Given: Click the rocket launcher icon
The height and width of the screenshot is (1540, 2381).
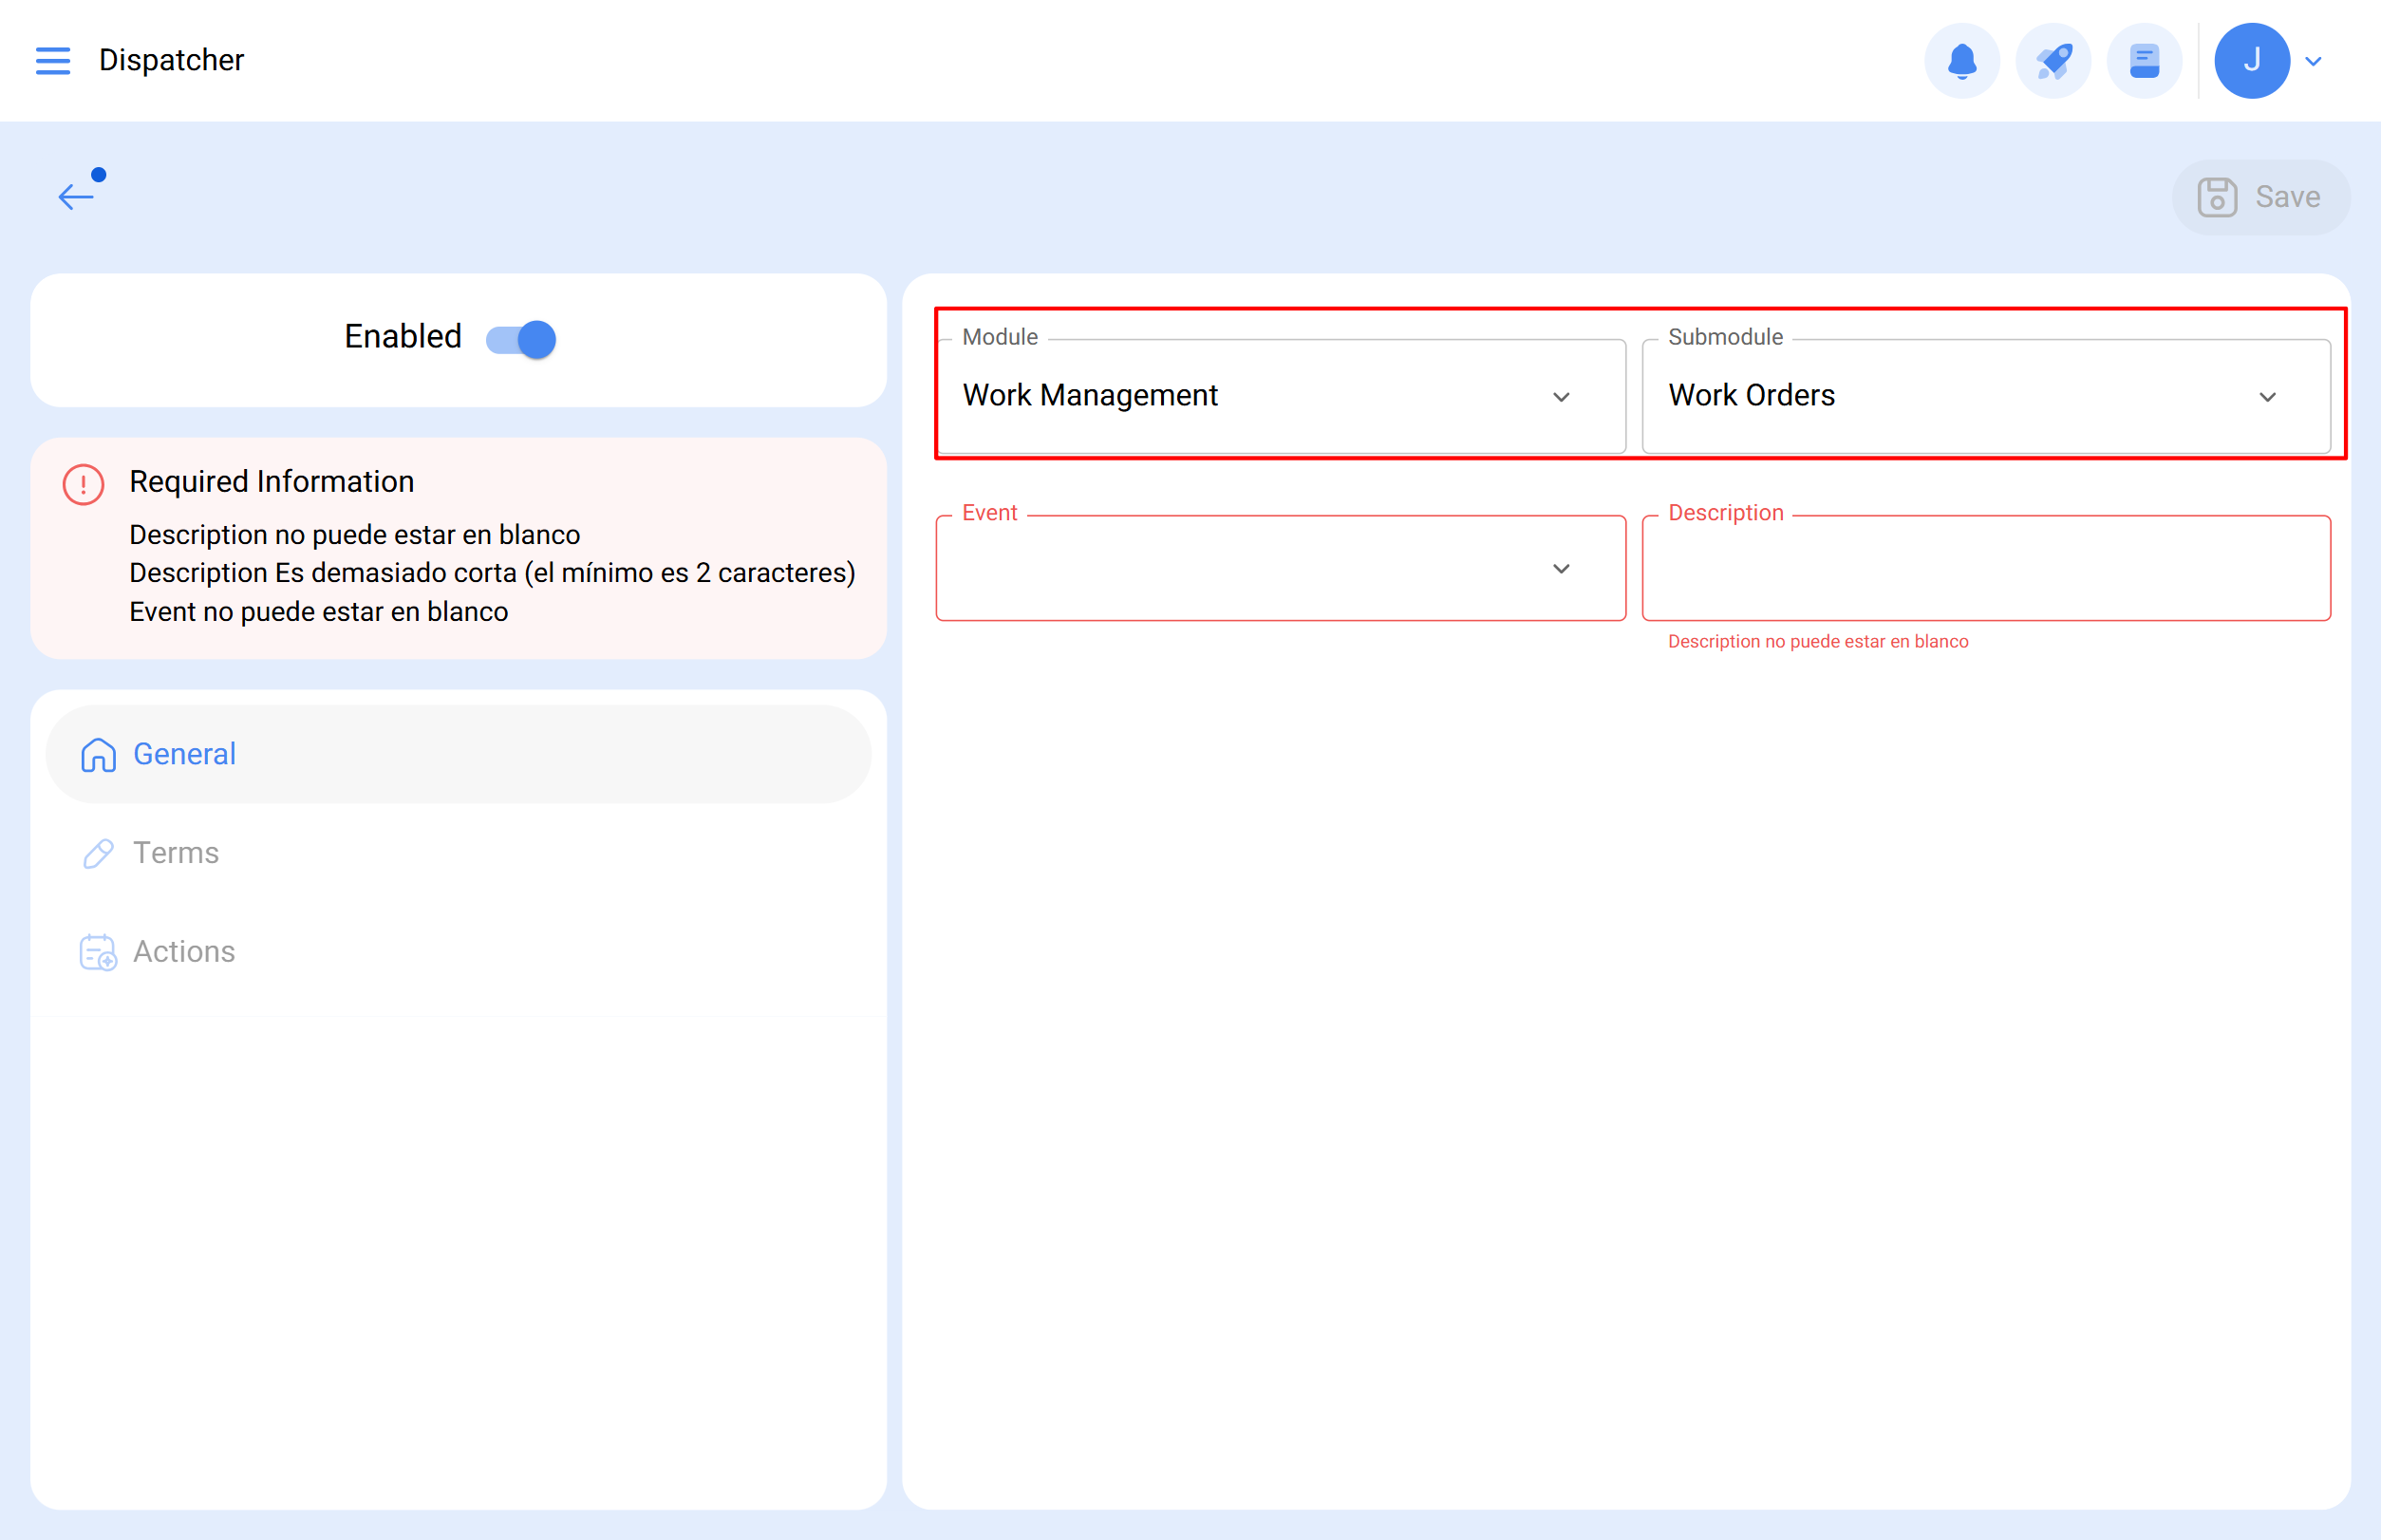Looking at the screenshot, I should 2053,60.
